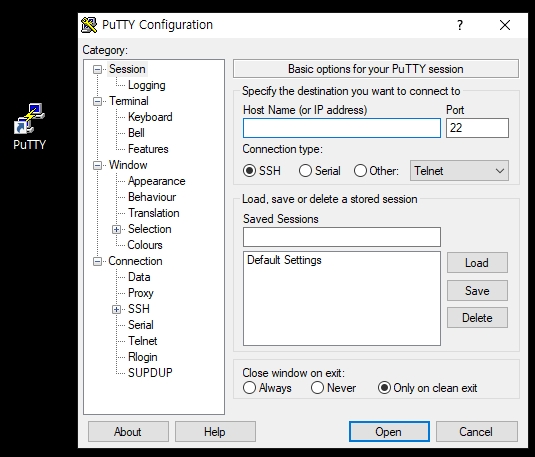Collapse the Window tree node
This screenshot has width=535, height=457.
pos(98,166)
